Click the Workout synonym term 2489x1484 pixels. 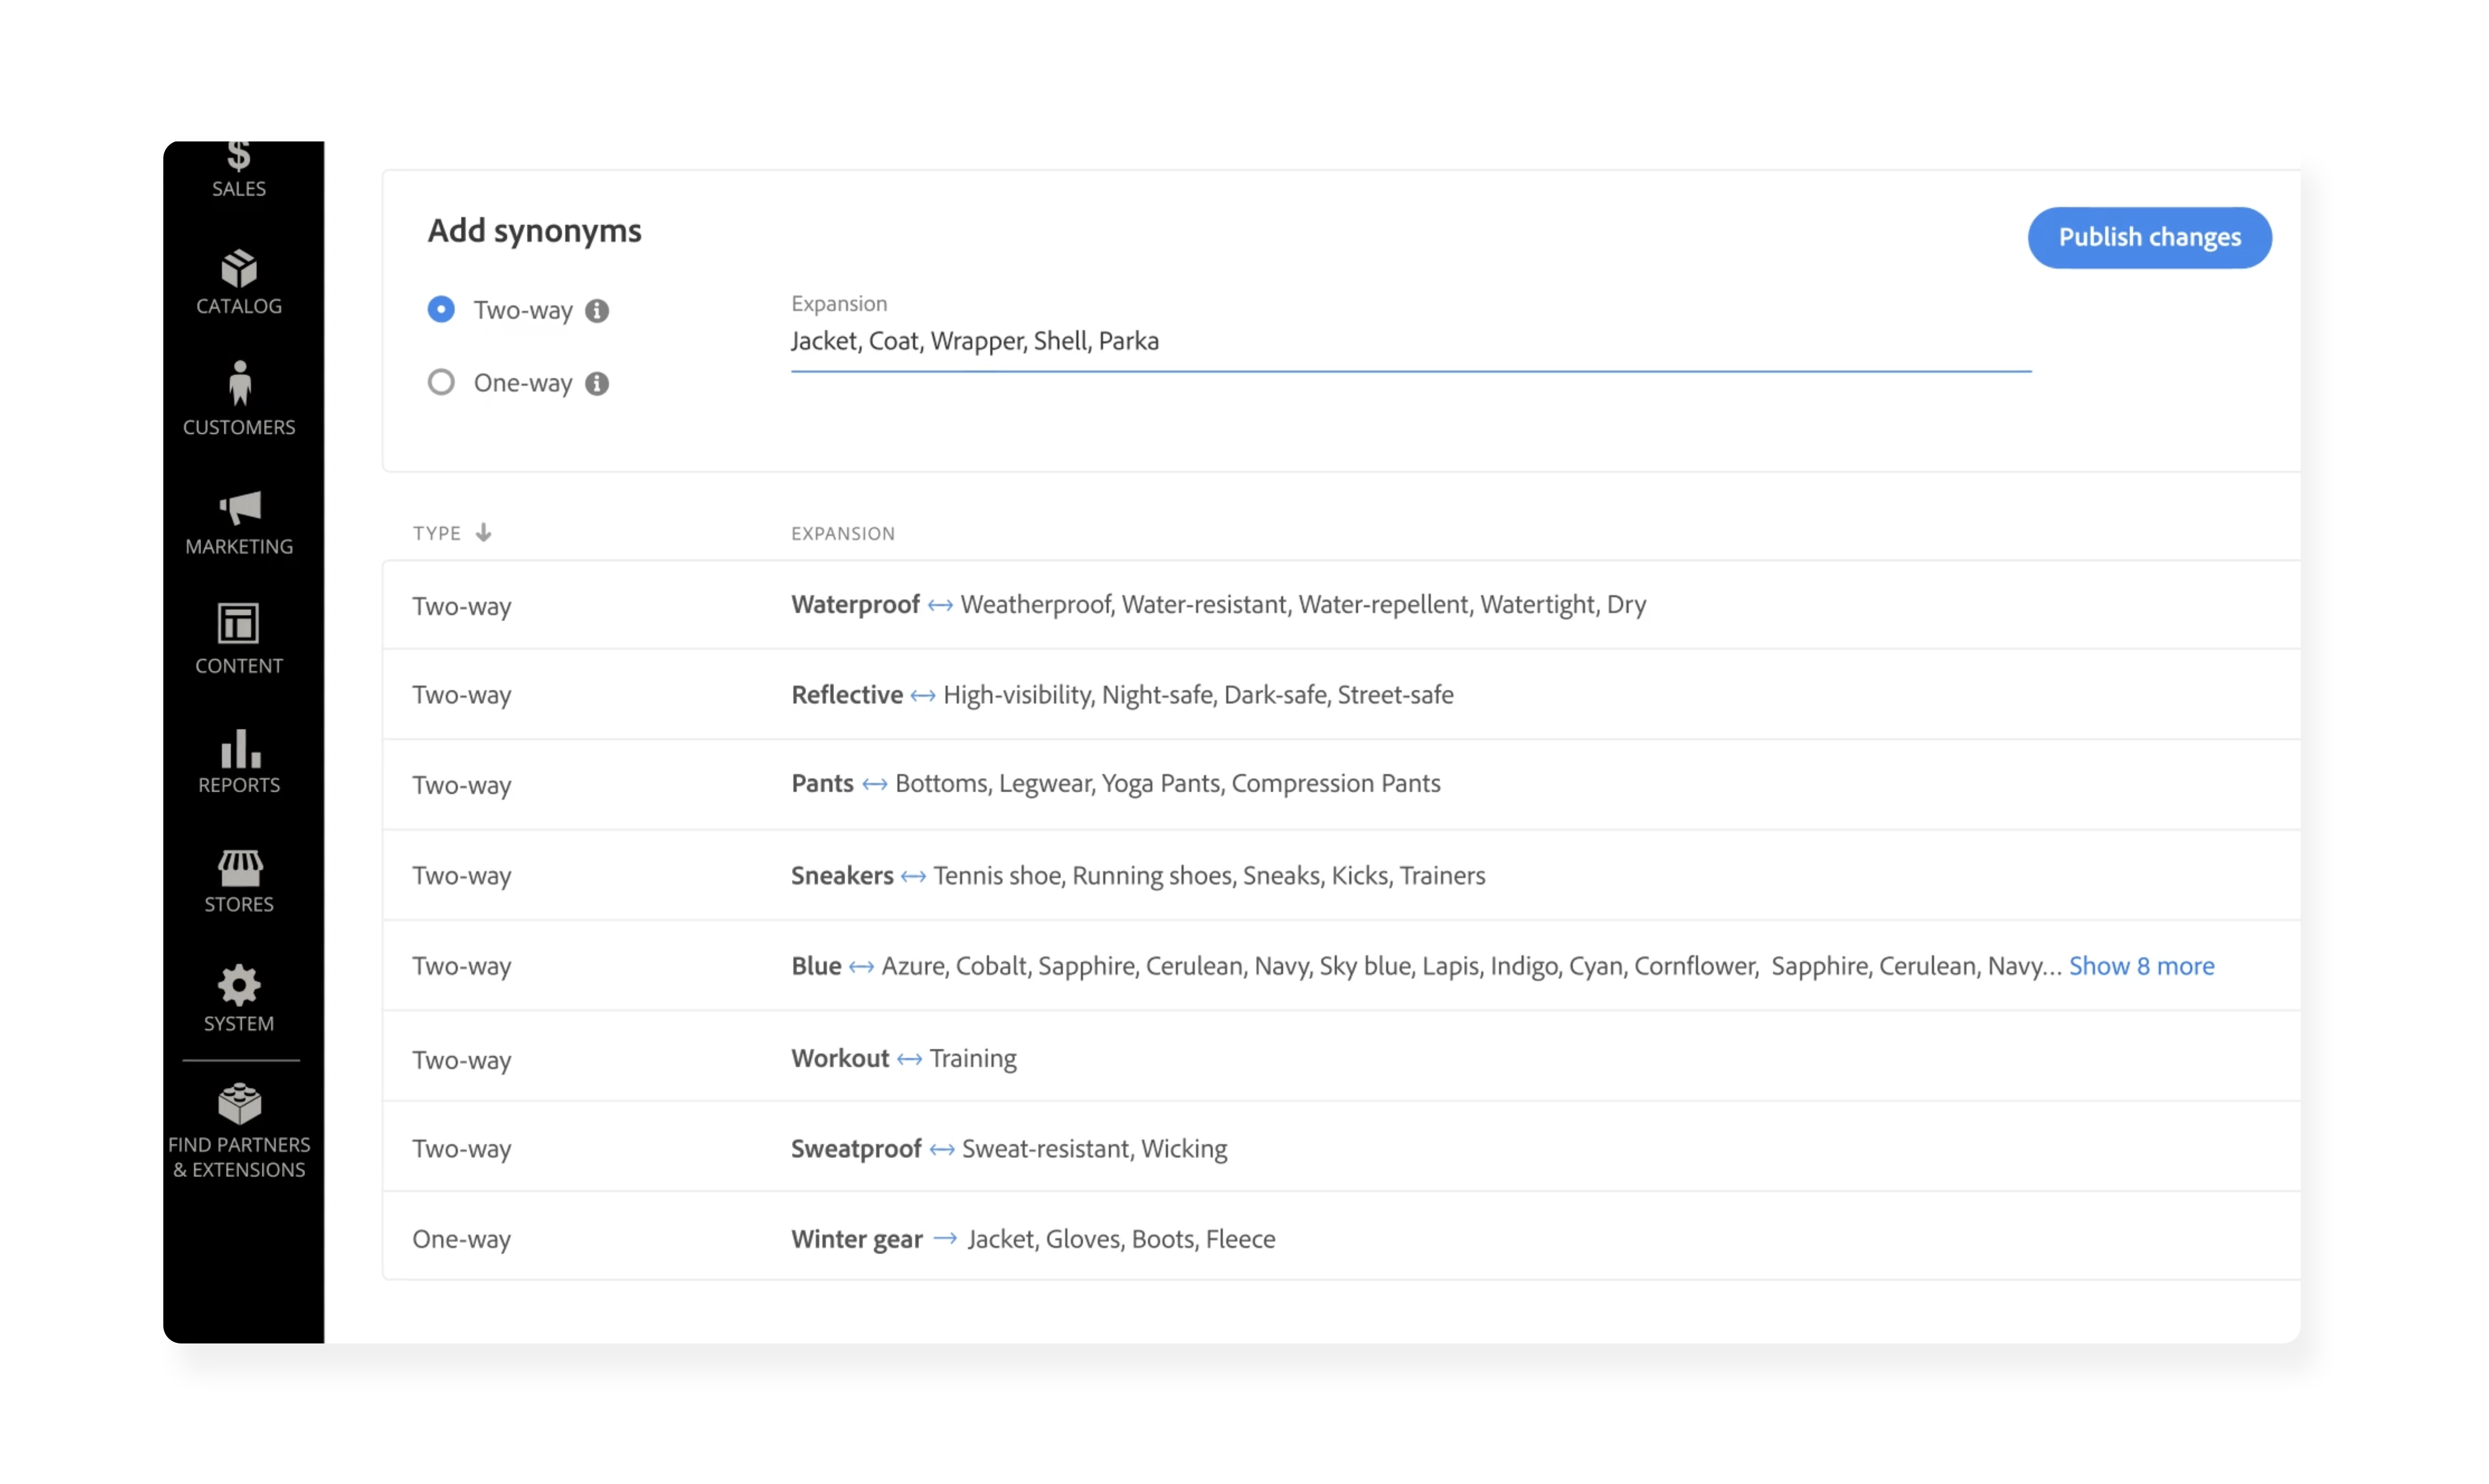click(x=840, y=1059)
